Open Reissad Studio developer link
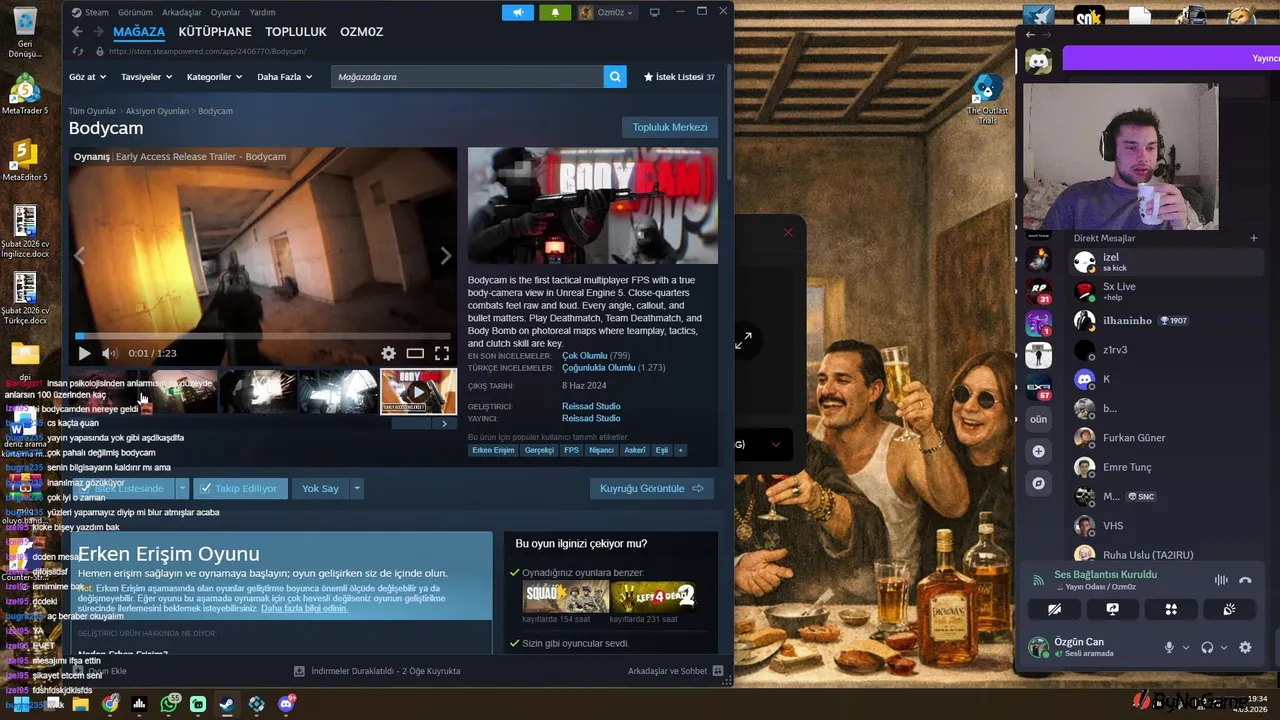This screenshot has height=720, width=1280. coord(591,406)
